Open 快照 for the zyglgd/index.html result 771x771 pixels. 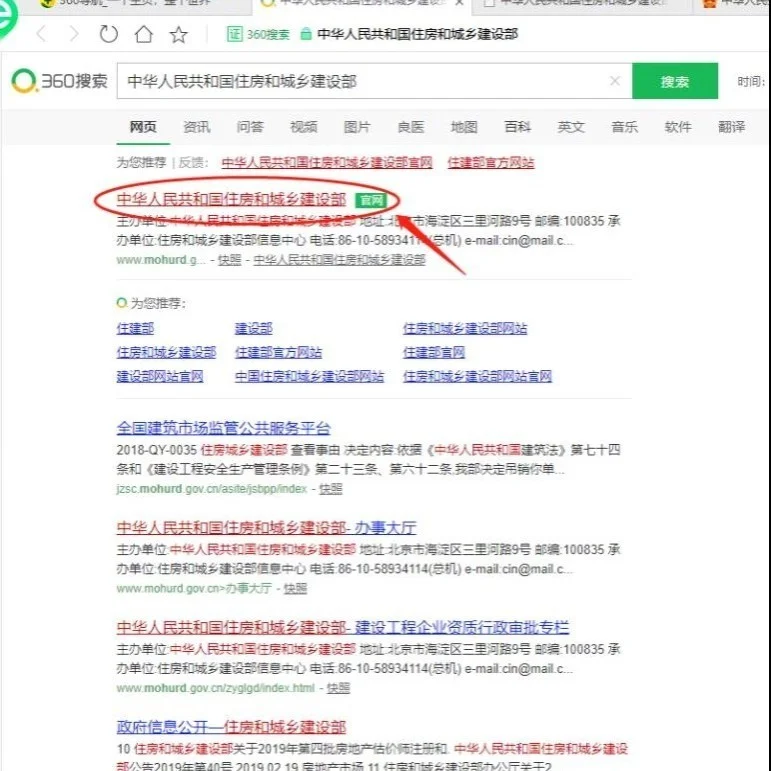coord(338,687)
